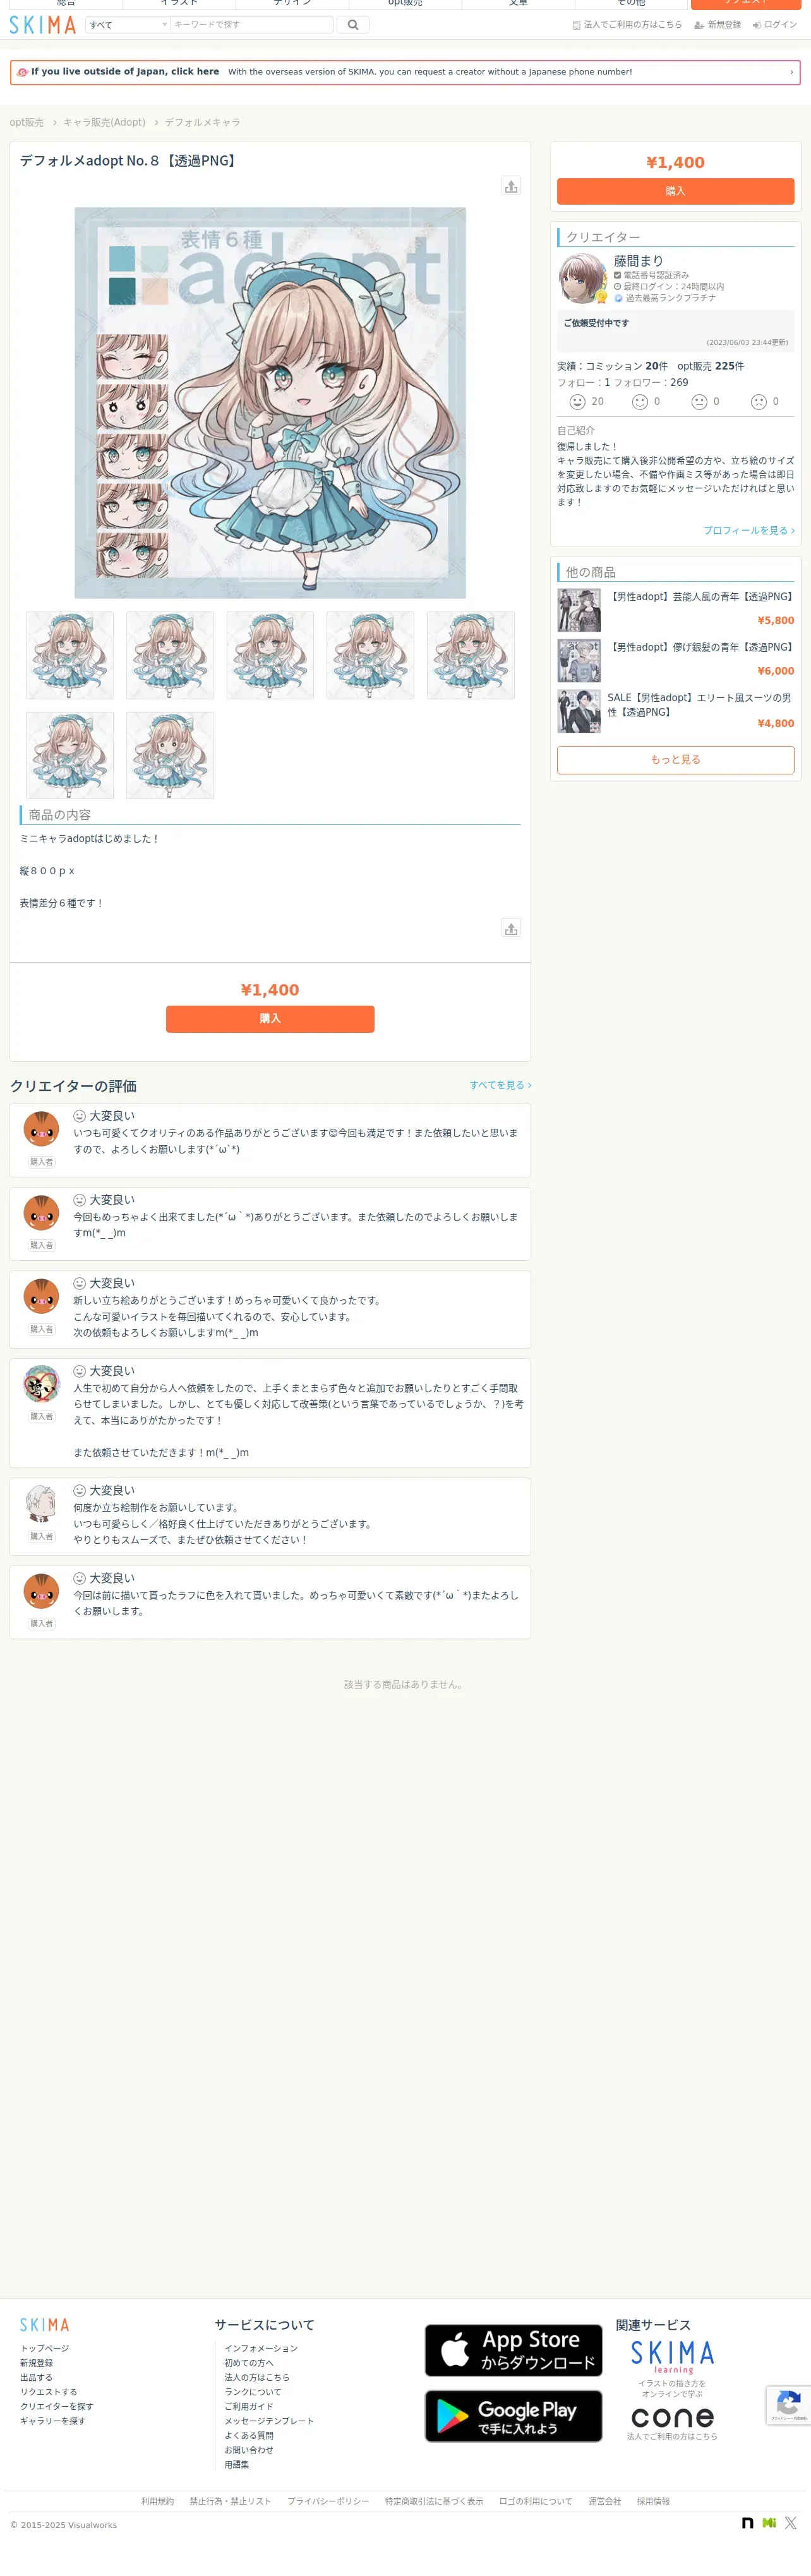The image size is (811, 2576).
Task: Click the footer 運営会社 link
Action: tap(604, 2502)
